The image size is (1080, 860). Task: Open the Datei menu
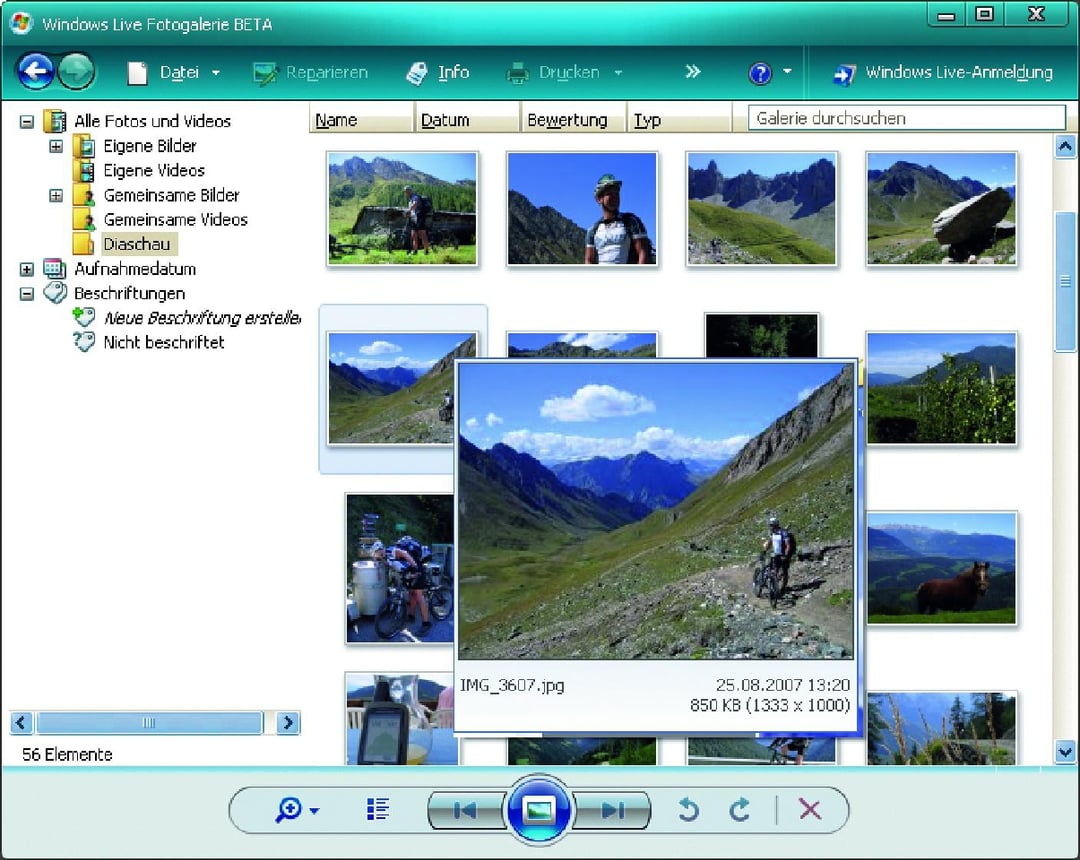point(173,73)
